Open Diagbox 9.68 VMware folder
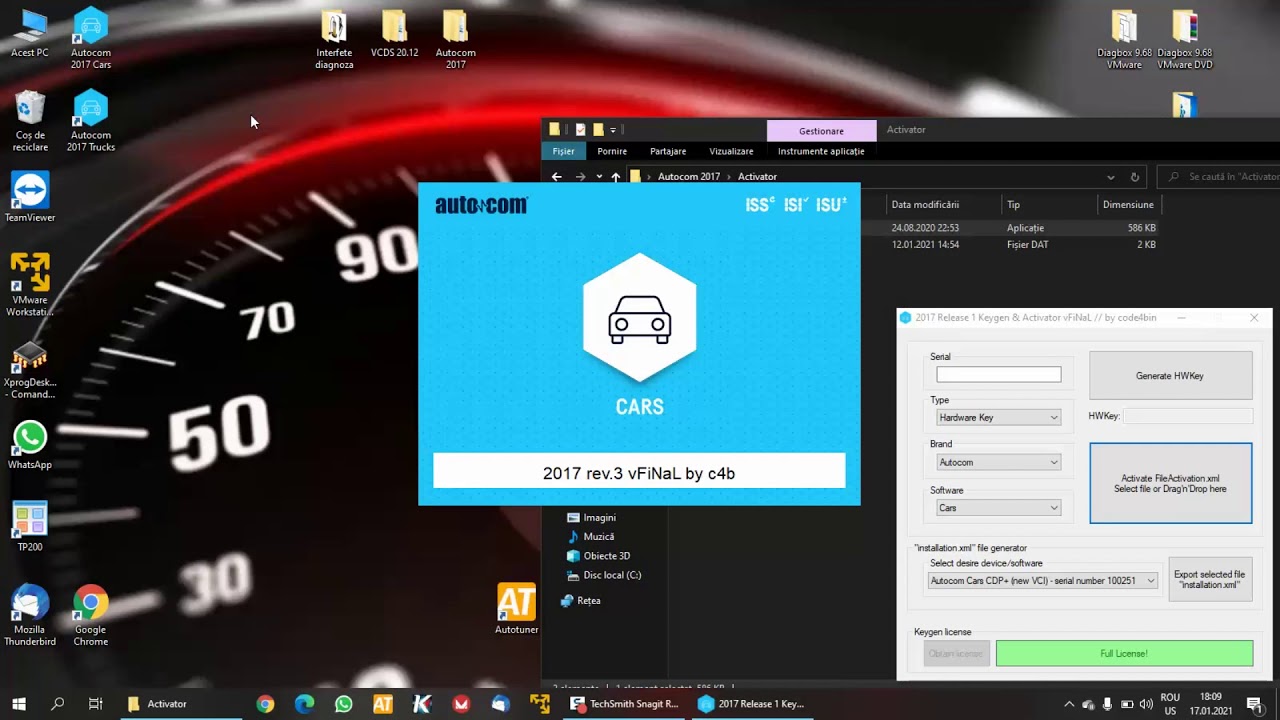Image resolution: width=1280 pixels, height=720 pixels. coord(1124,40)
